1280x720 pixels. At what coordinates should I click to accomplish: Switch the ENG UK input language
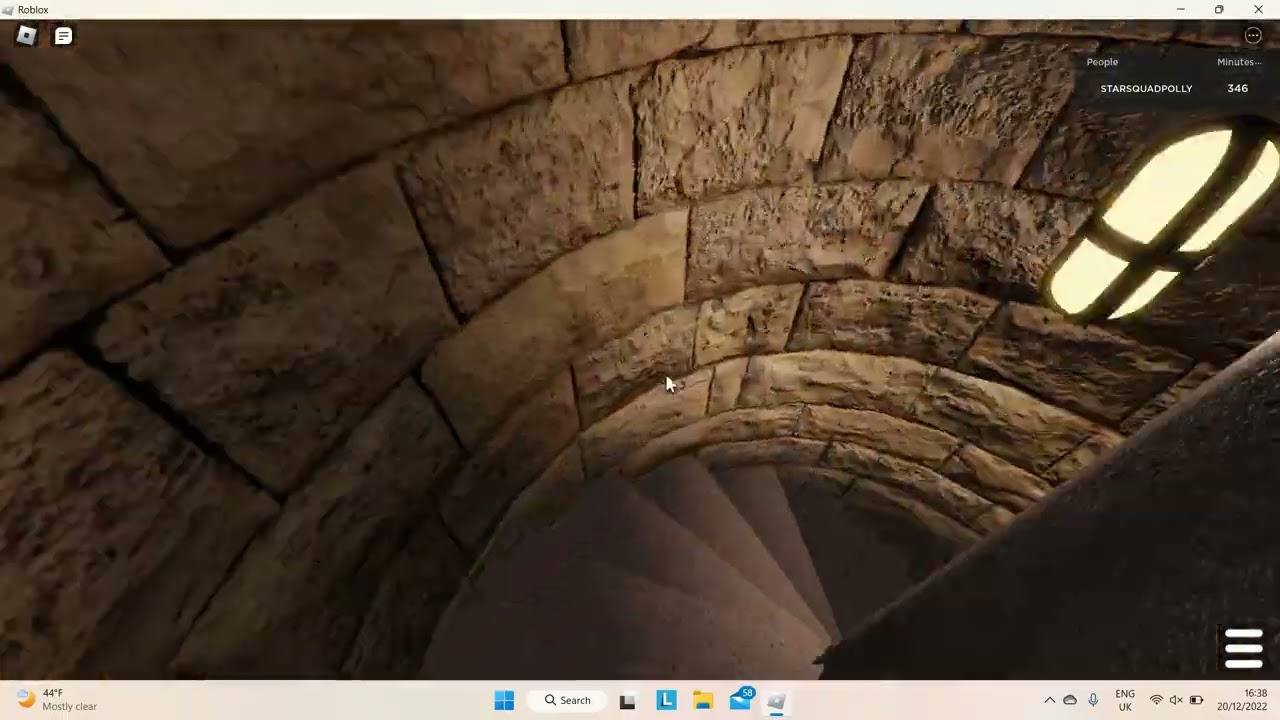pyautogui.click(x=1125, y=700)
